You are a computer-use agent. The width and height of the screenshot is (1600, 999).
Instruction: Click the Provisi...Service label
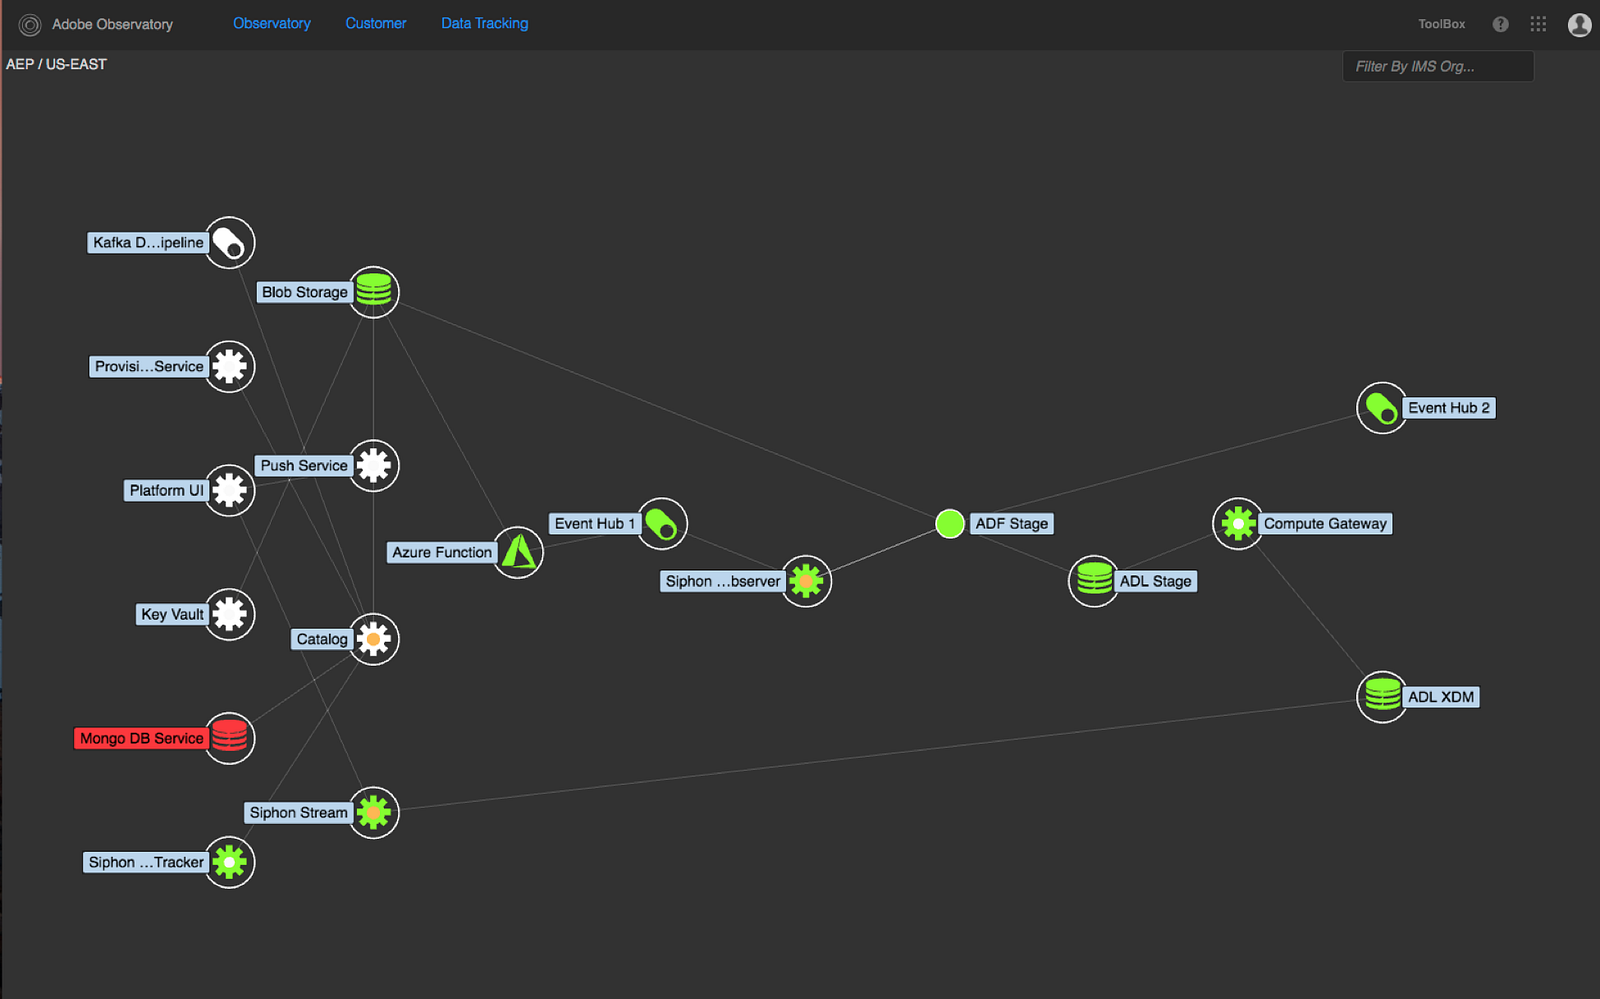149,366
